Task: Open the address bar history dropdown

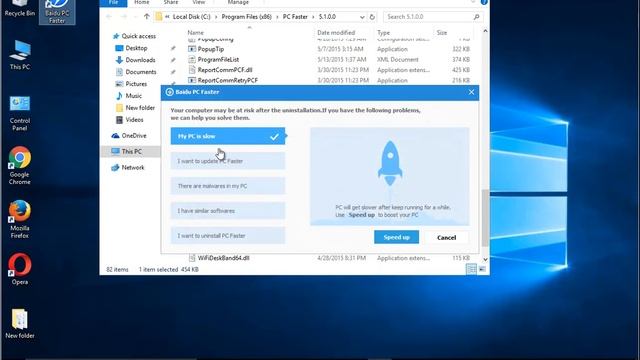Action: click(362, 17)
